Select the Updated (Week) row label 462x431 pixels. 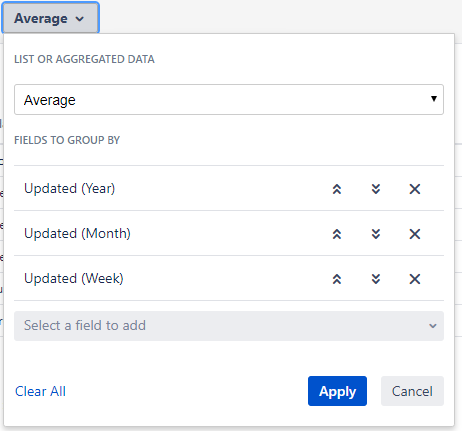74,279
